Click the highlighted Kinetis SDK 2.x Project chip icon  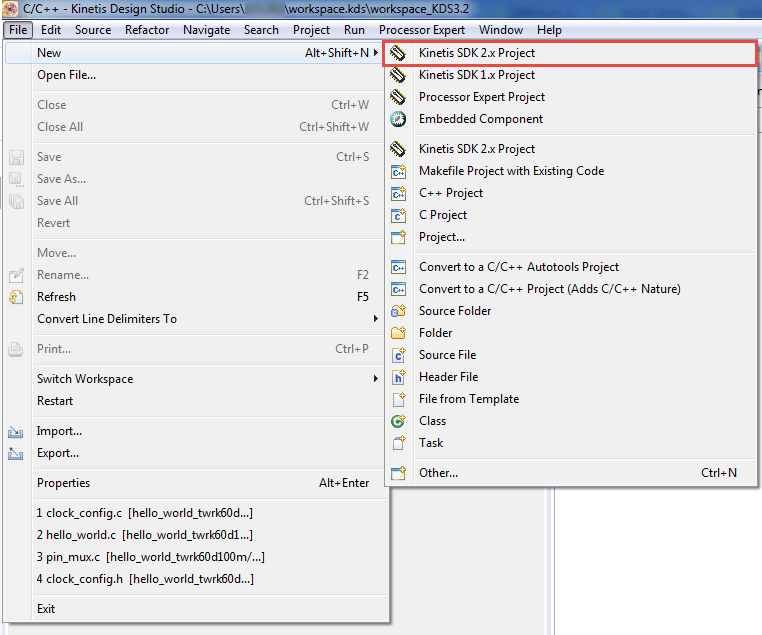pyautogui.click(x=398, y=53)
